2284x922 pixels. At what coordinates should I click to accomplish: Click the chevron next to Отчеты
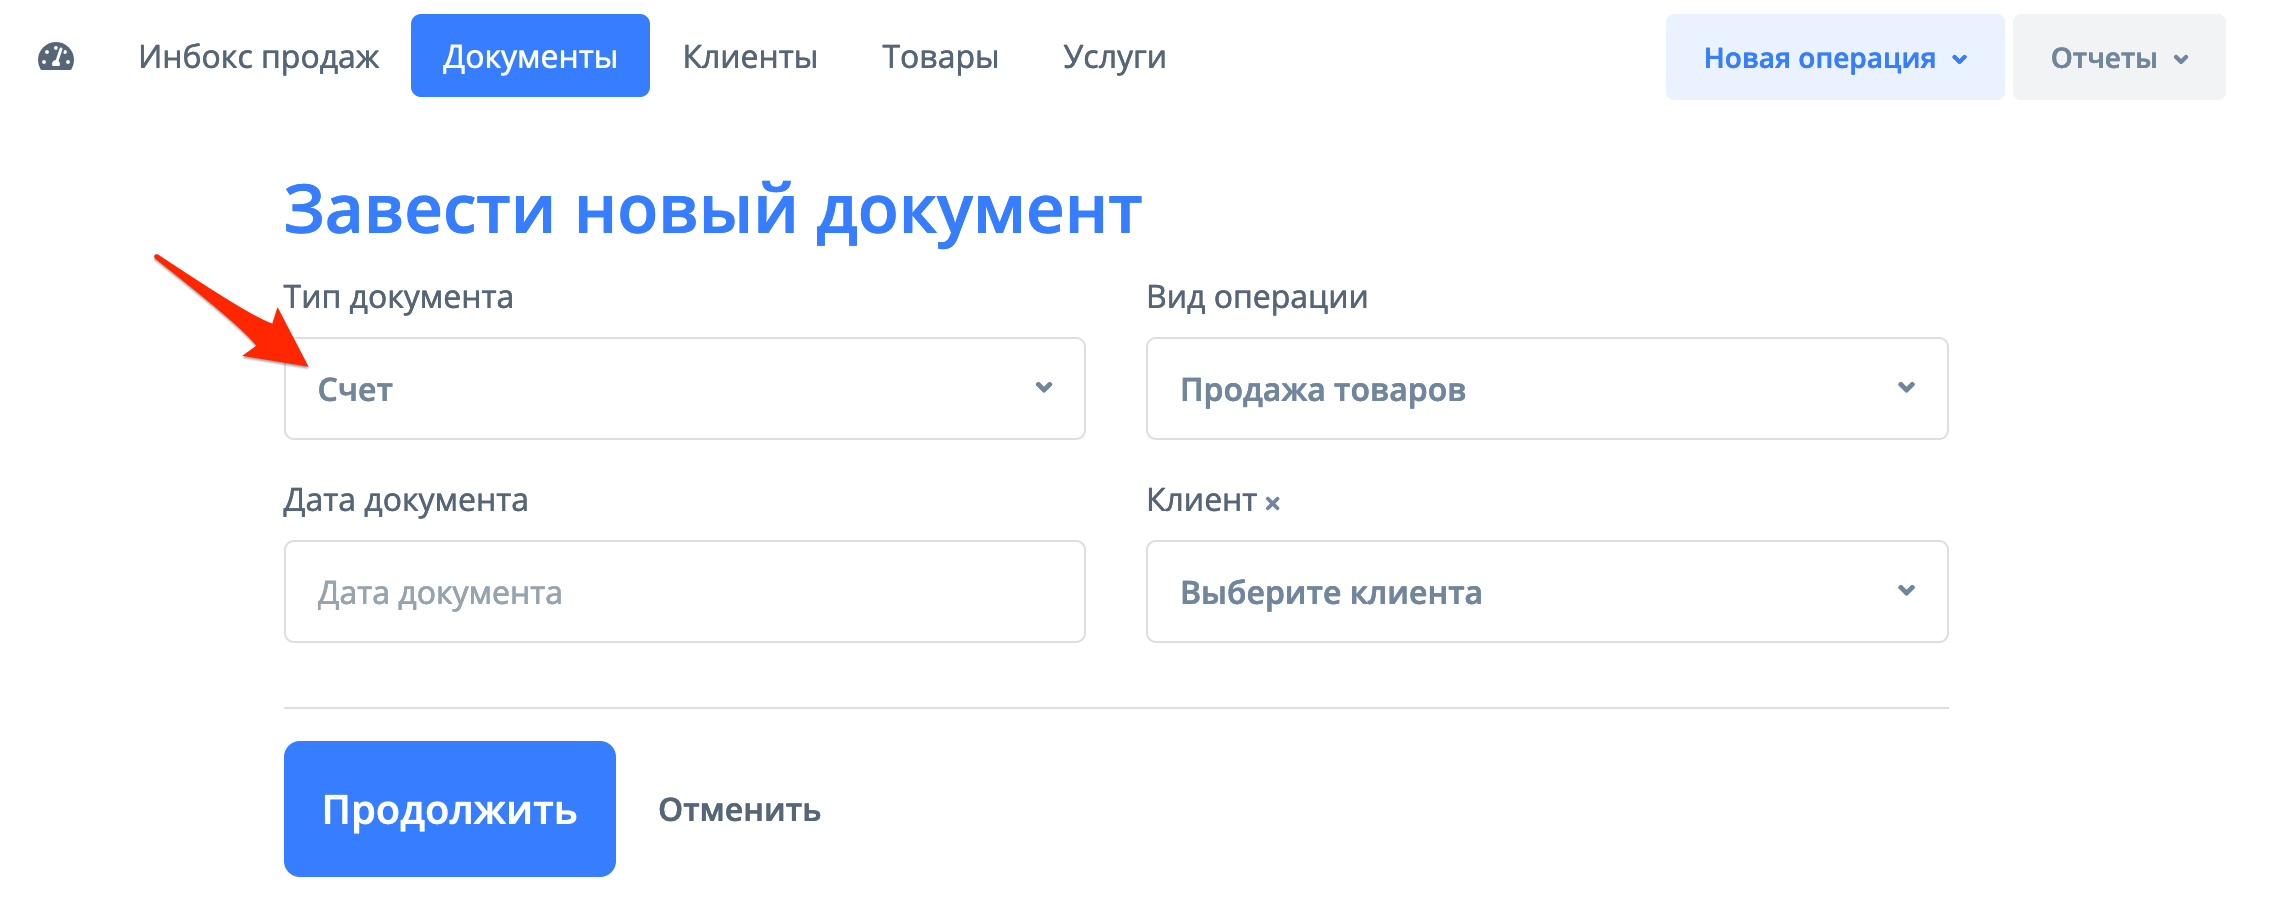[2183, 59]
